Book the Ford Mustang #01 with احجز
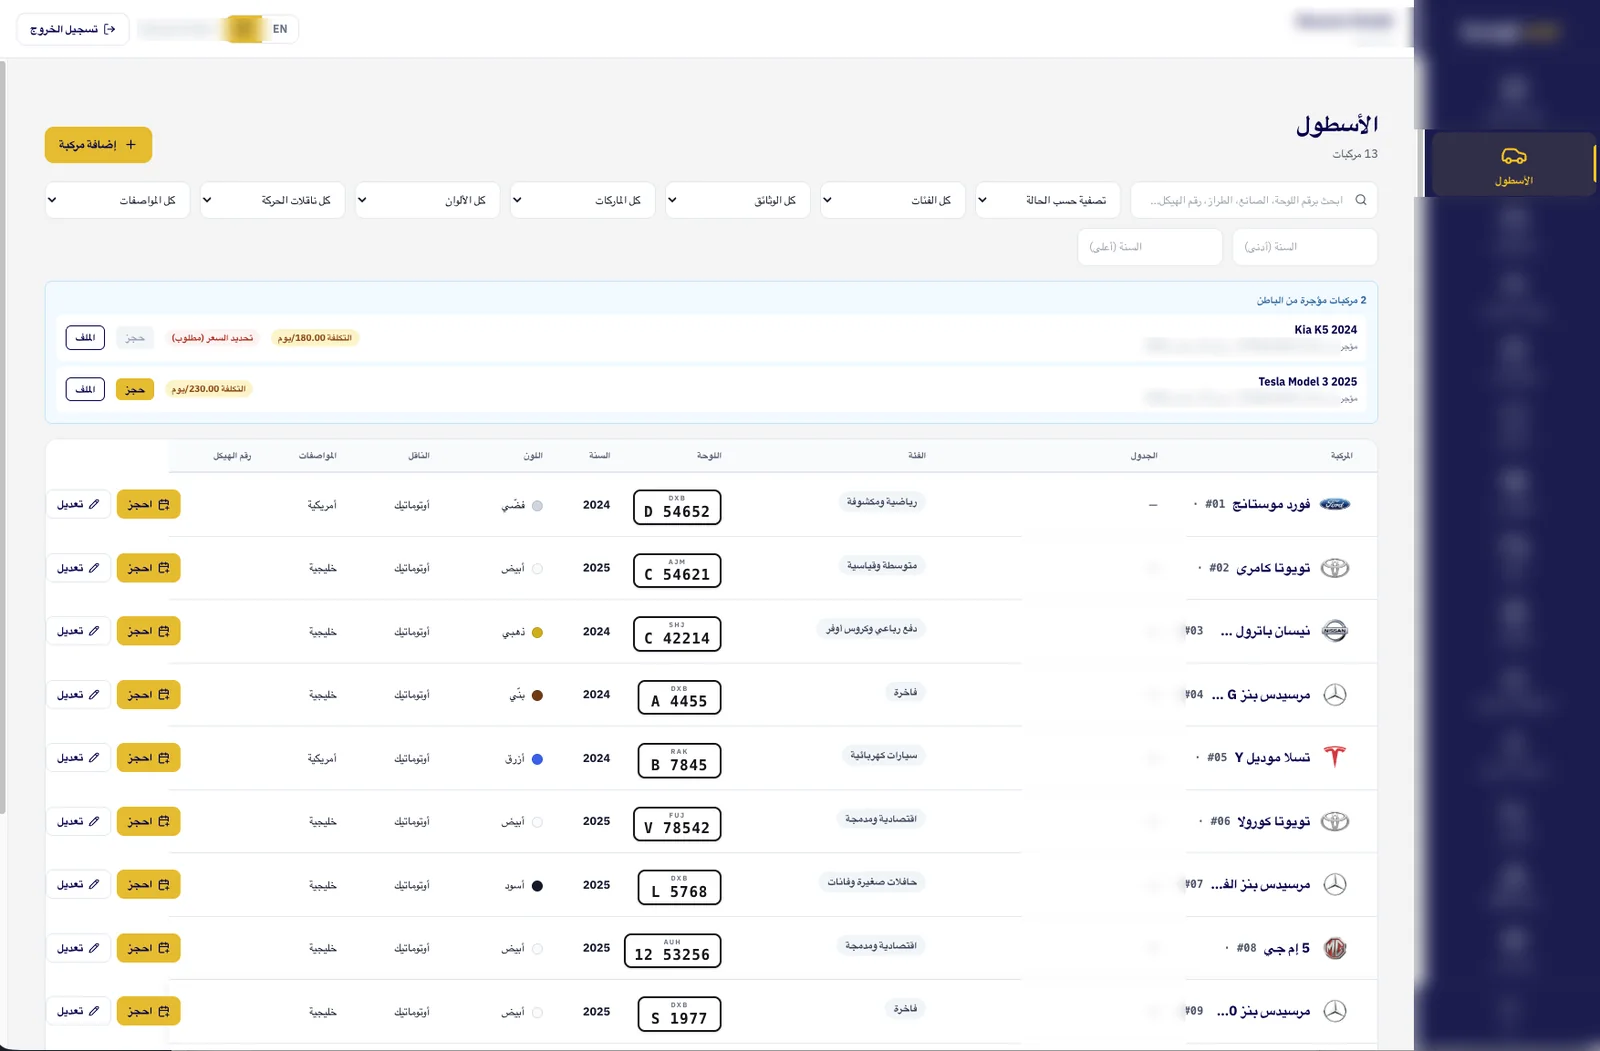 coord(148,505)
